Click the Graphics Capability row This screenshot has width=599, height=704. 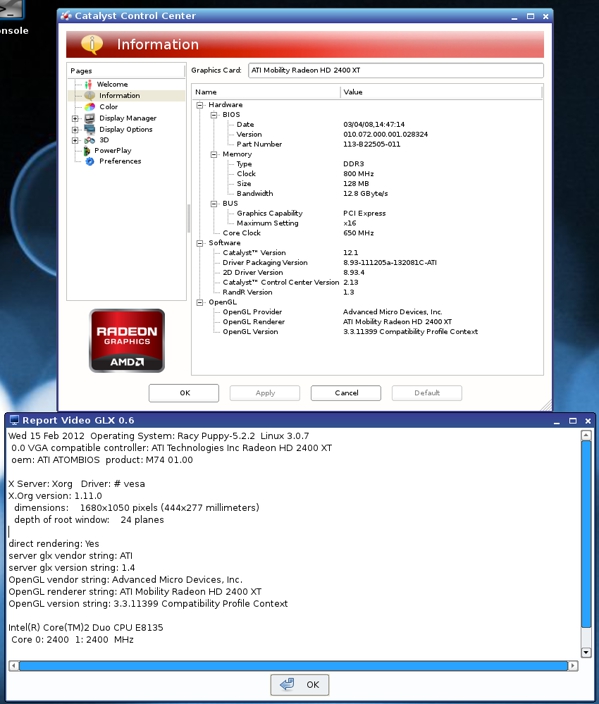point(367,213)
